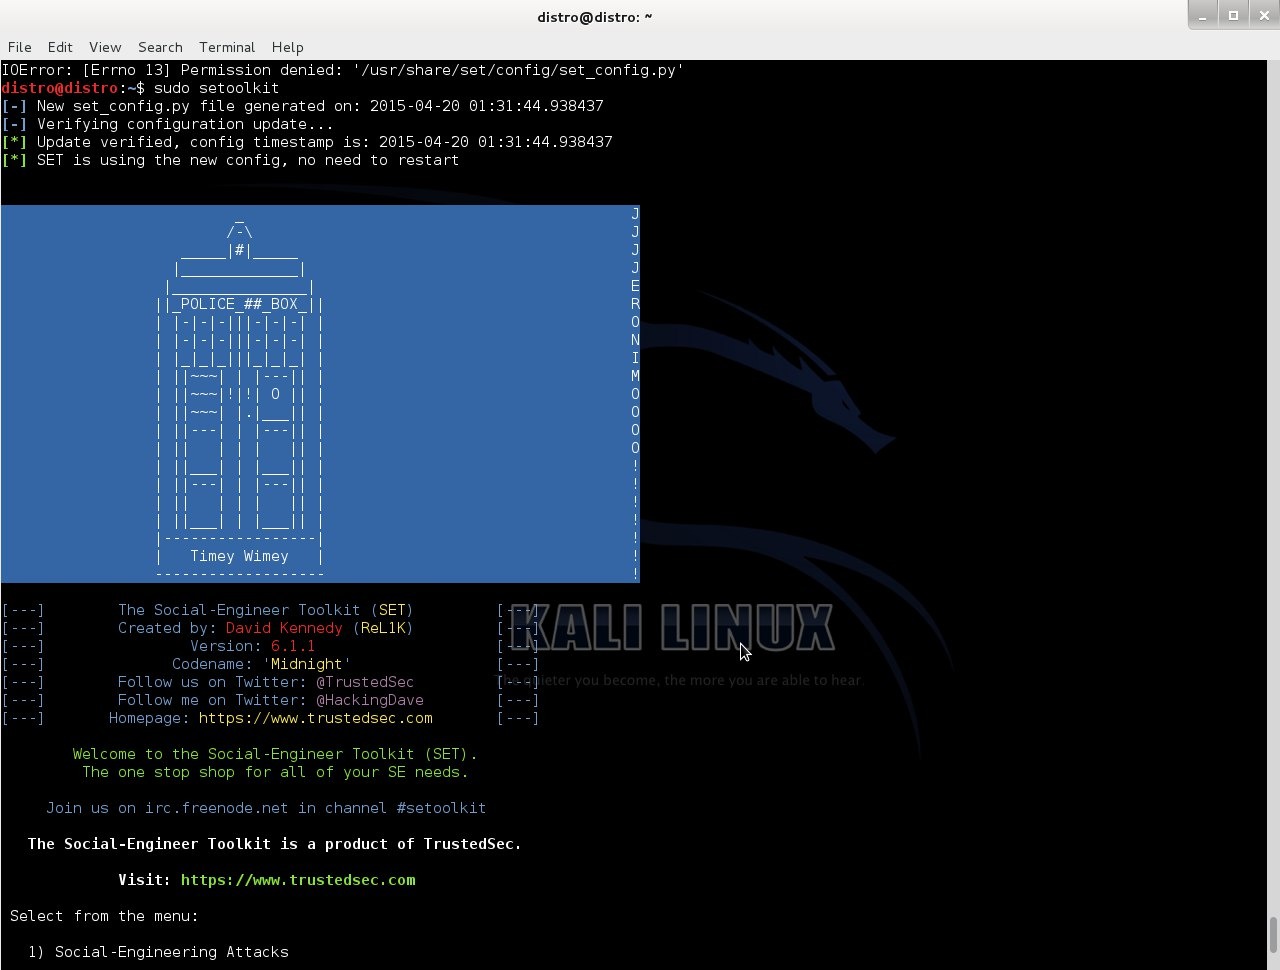Click 'Welcome to the Social-Engineer Toolkit' line
This screenshot has width=1280, height=970.
275,754
